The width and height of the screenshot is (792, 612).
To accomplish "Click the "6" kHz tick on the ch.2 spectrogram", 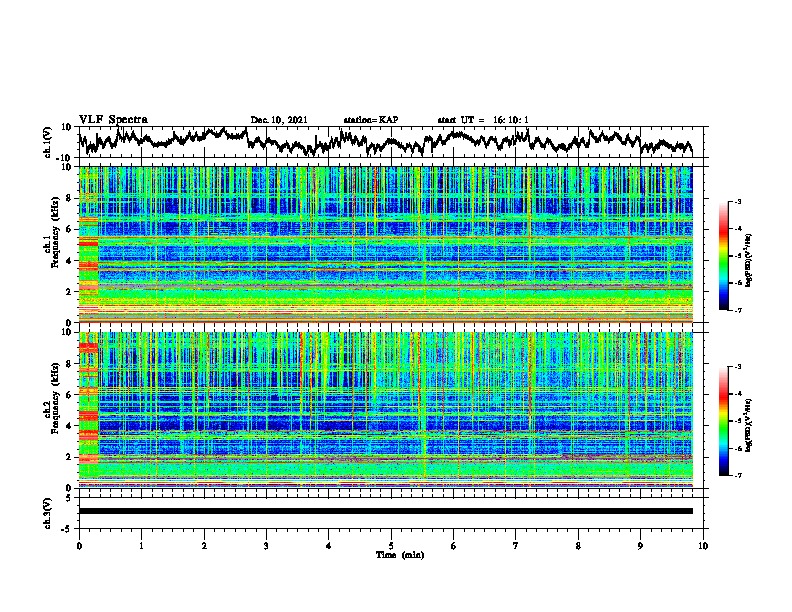I will 70,395.
